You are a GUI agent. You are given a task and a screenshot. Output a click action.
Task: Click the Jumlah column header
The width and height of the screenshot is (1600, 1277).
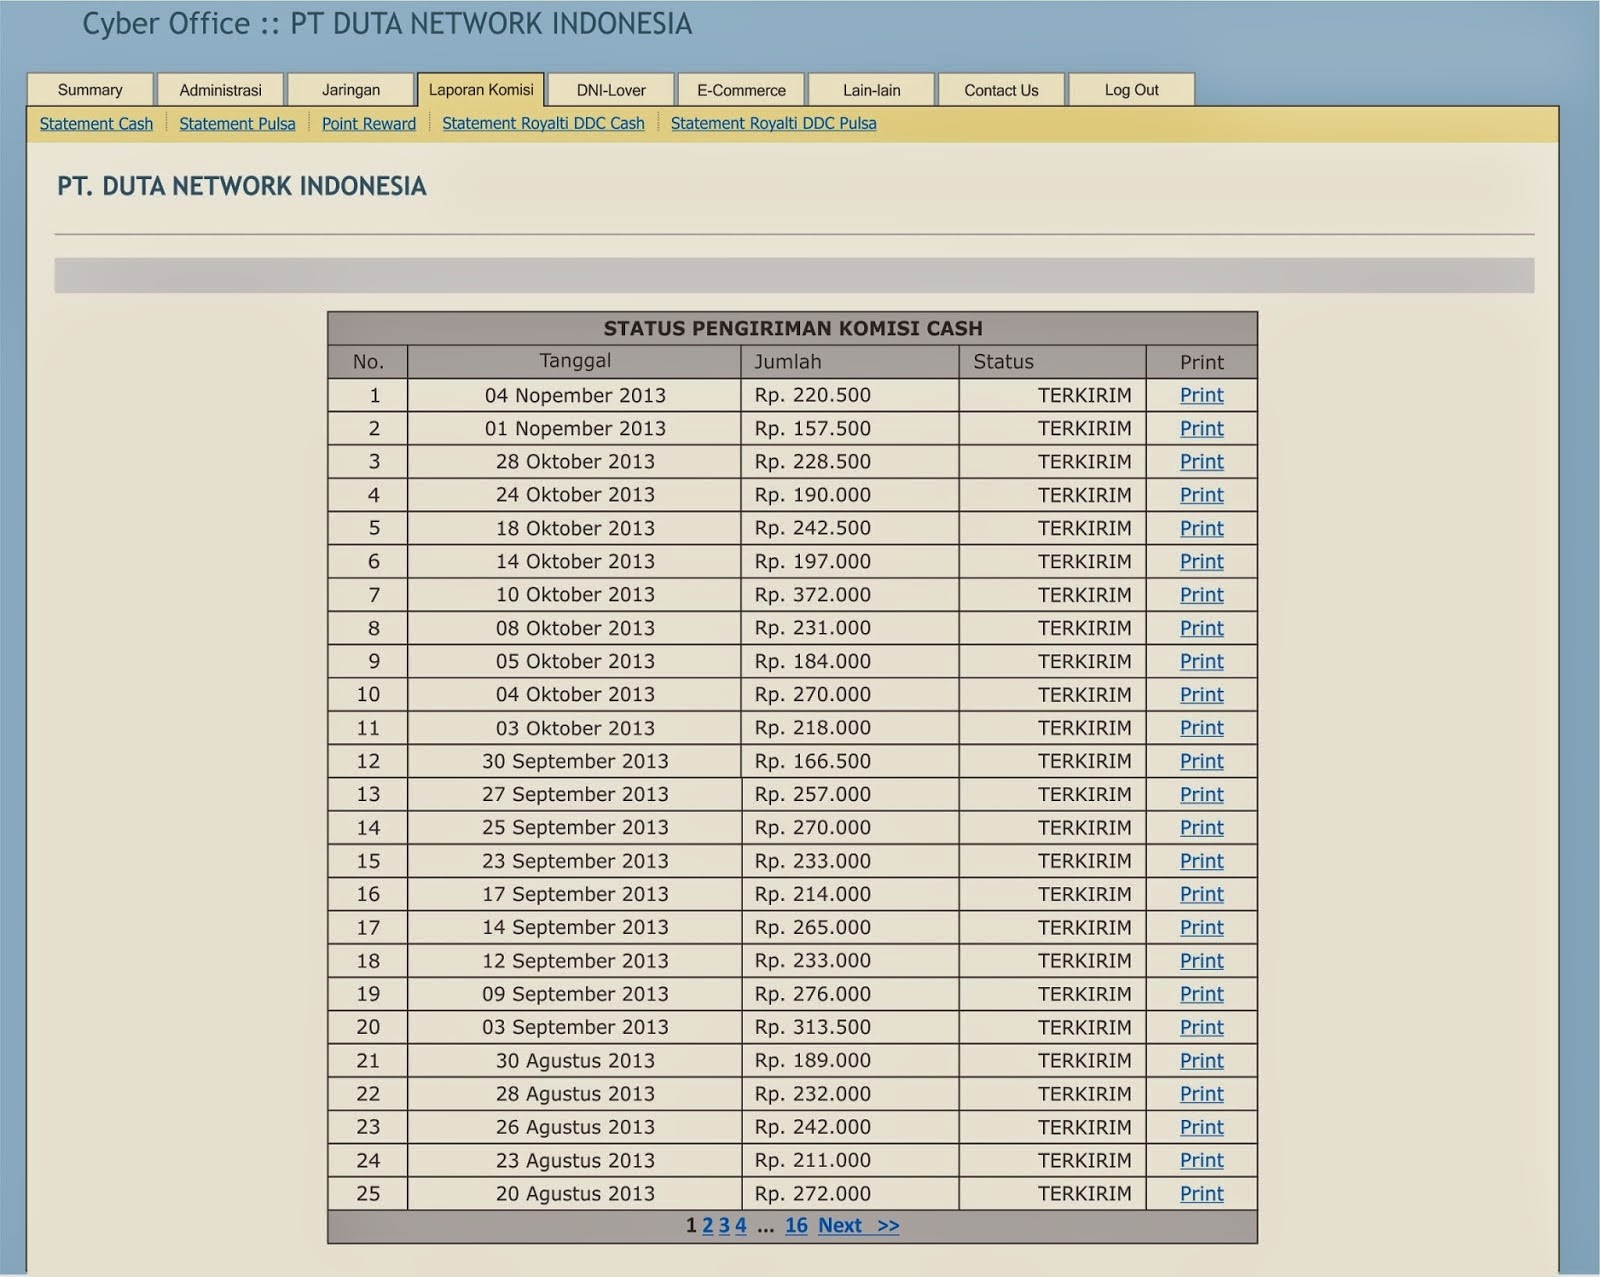tap(788, 361)
